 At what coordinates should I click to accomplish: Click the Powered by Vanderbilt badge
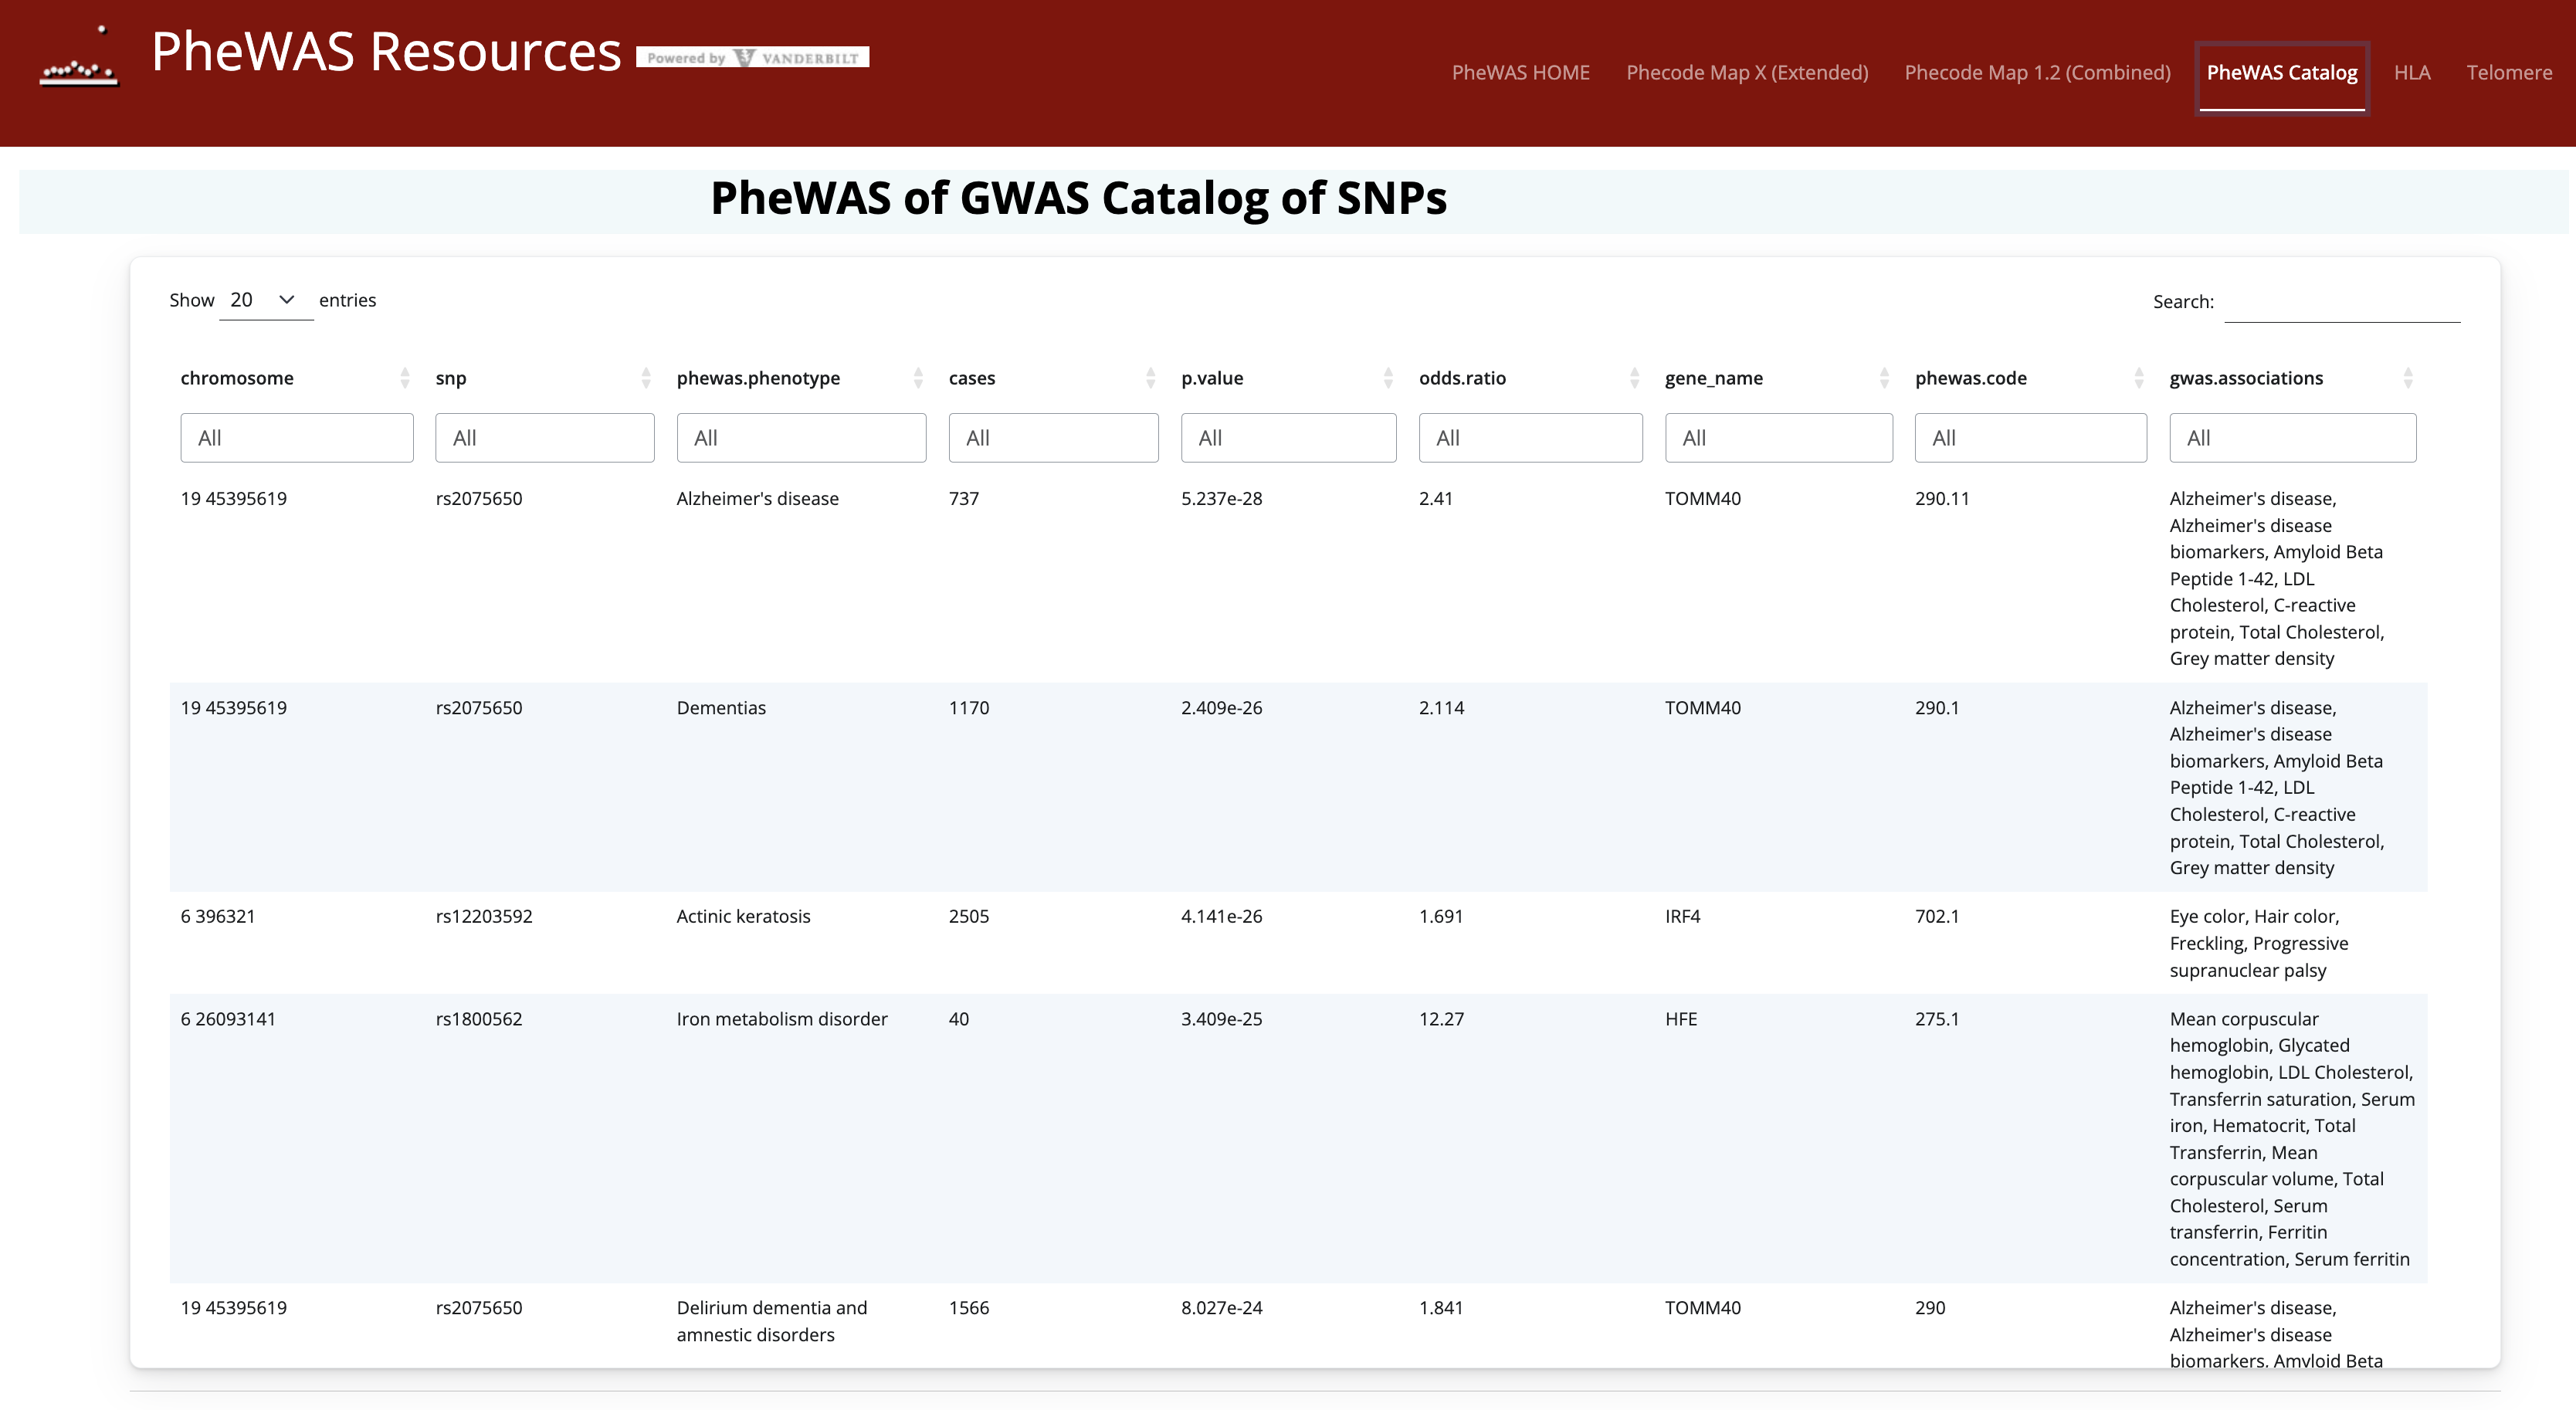pos(752,58)
